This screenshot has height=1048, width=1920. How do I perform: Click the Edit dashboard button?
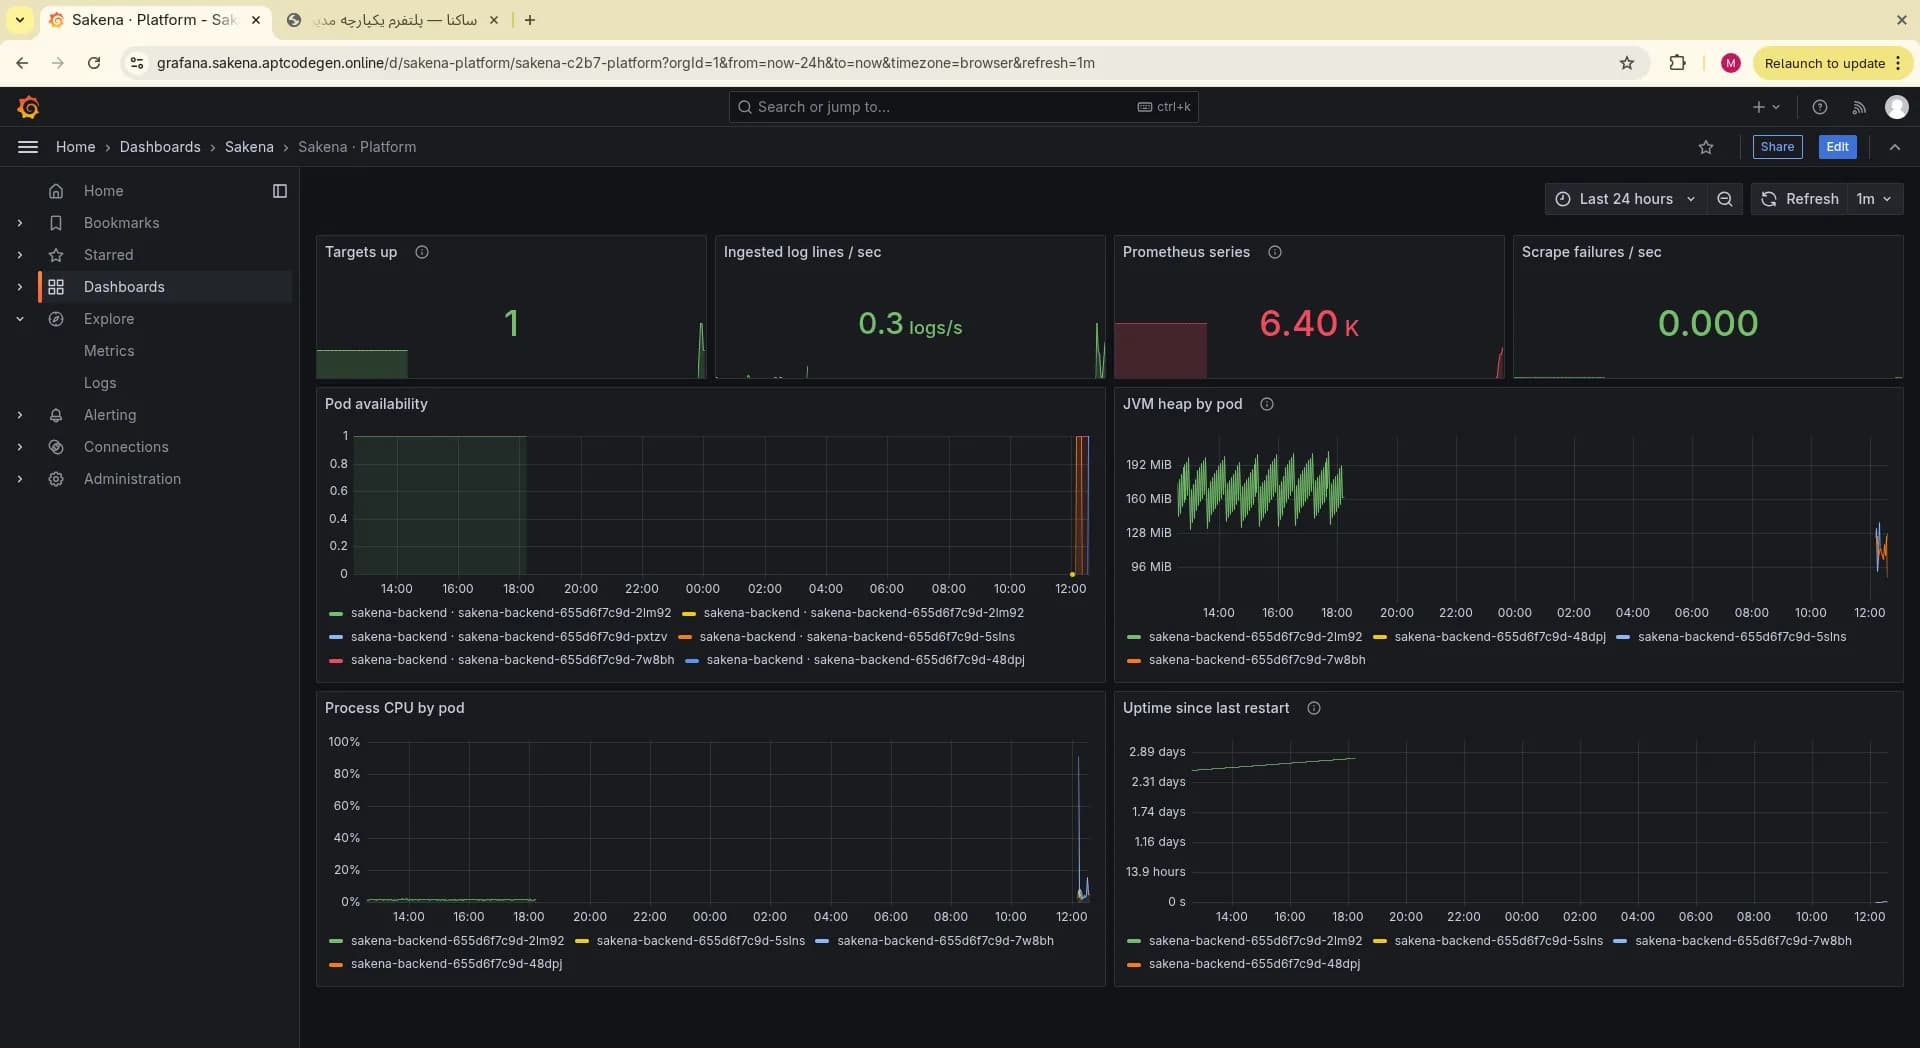1837,147
